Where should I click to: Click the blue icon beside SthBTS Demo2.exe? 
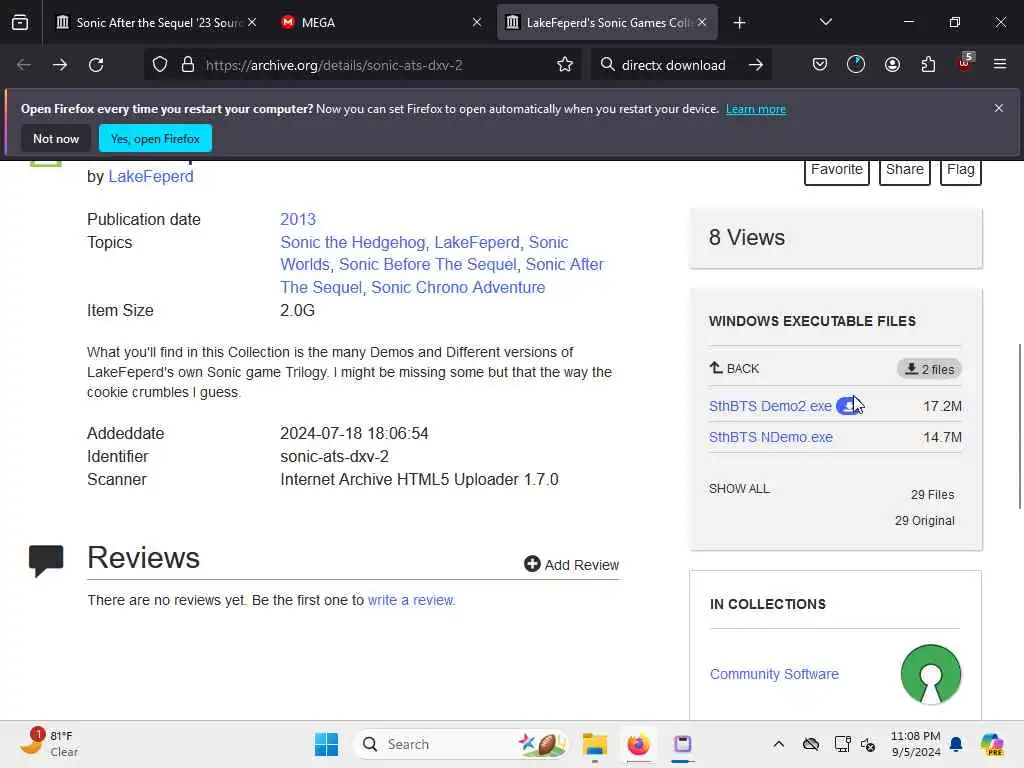[x=848, y=406]
